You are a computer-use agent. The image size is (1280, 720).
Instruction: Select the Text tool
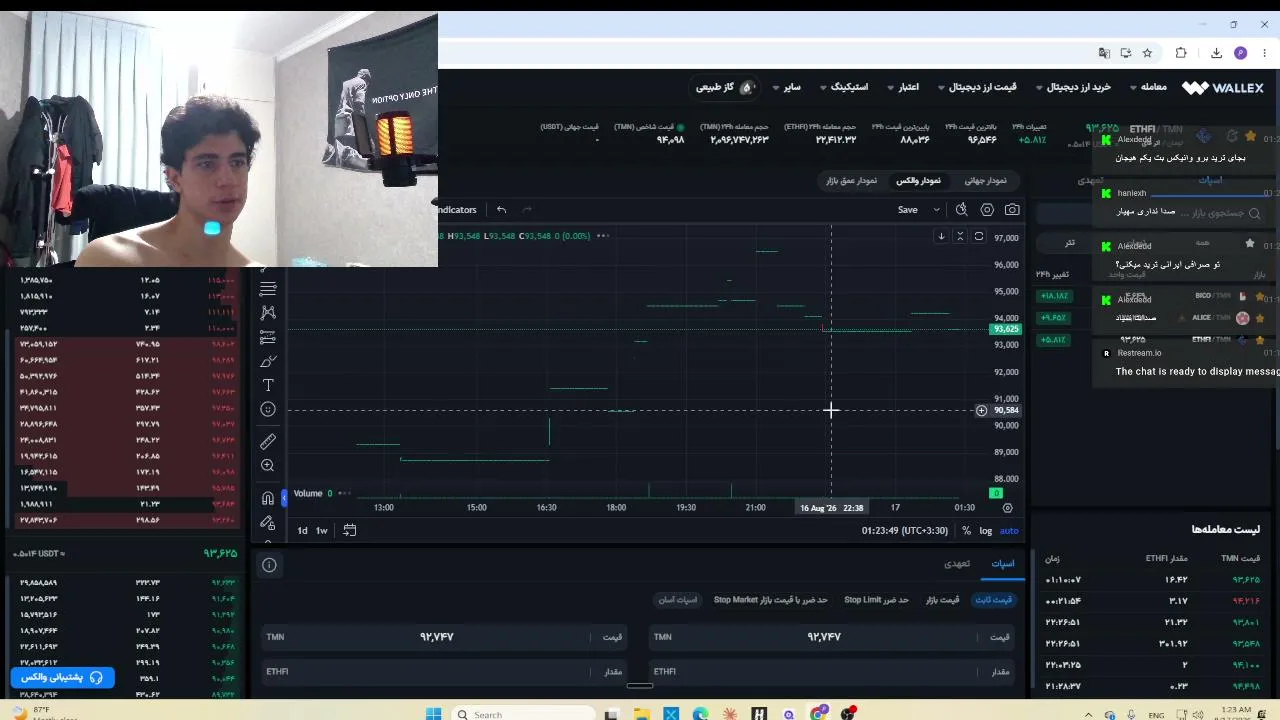268,385
